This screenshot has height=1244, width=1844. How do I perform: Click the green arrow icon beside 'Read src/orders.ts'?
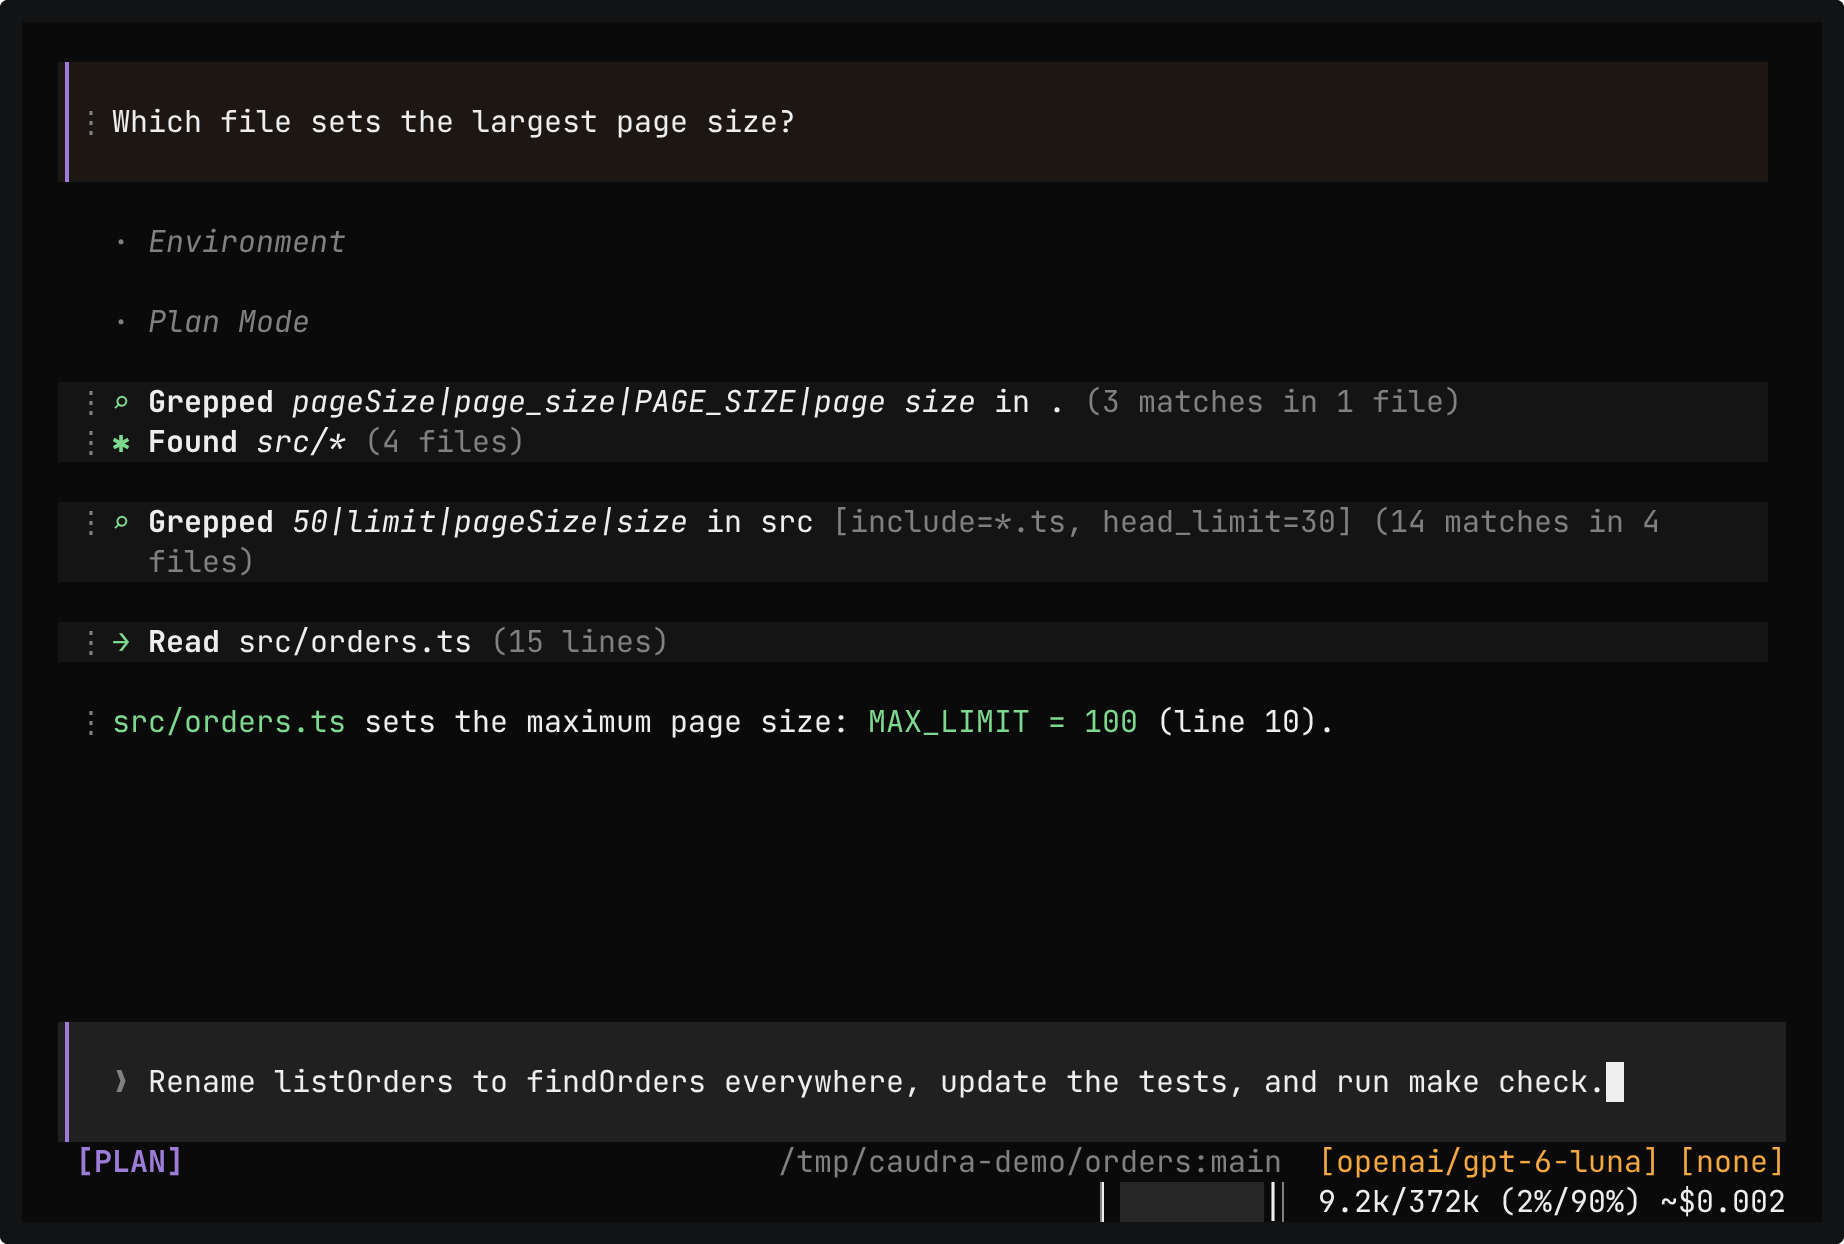(x=121, y=642)
